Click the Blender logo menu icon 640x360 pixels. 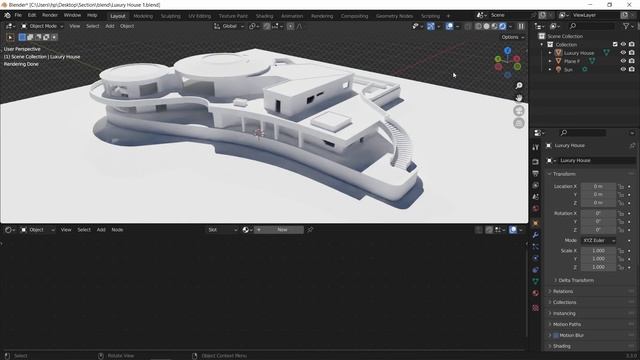tap(7, 16)
